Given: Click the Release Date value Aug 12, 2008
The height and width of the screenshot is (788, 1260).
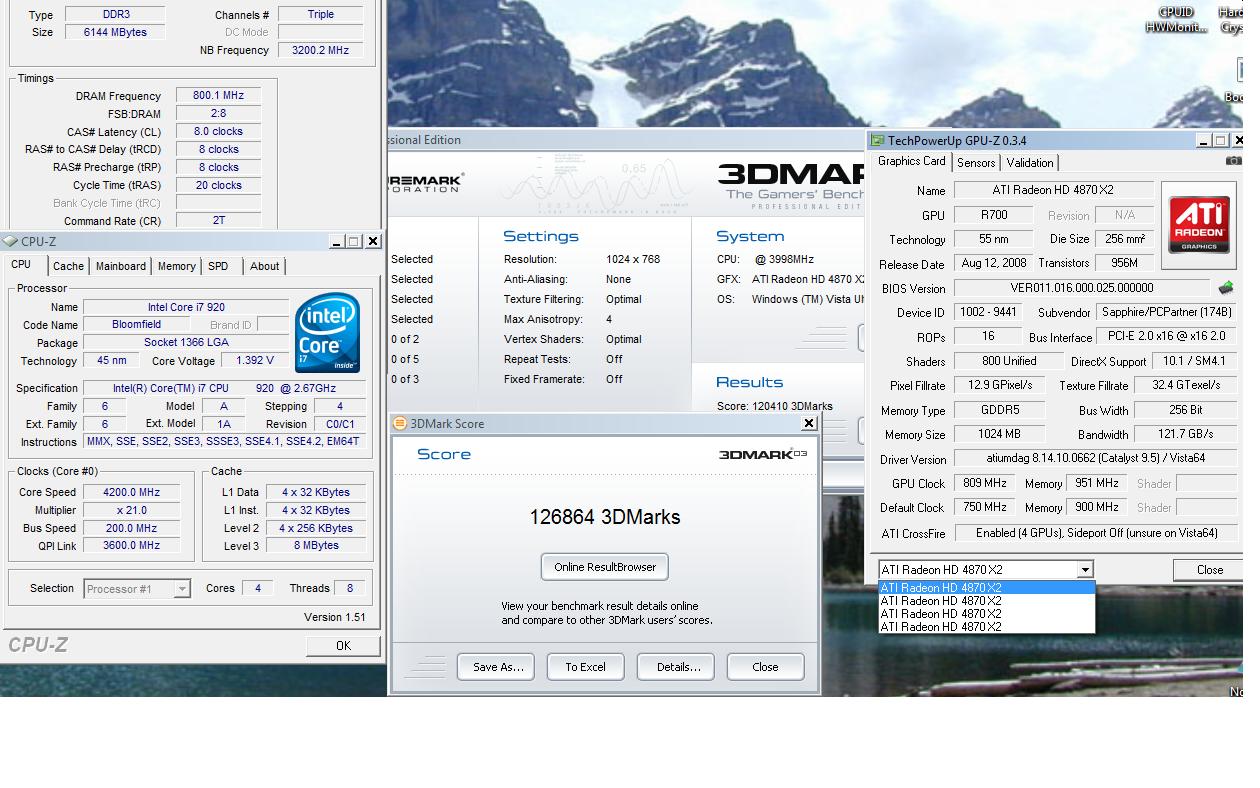Looking at the screenshot, I should coord(993,263).
